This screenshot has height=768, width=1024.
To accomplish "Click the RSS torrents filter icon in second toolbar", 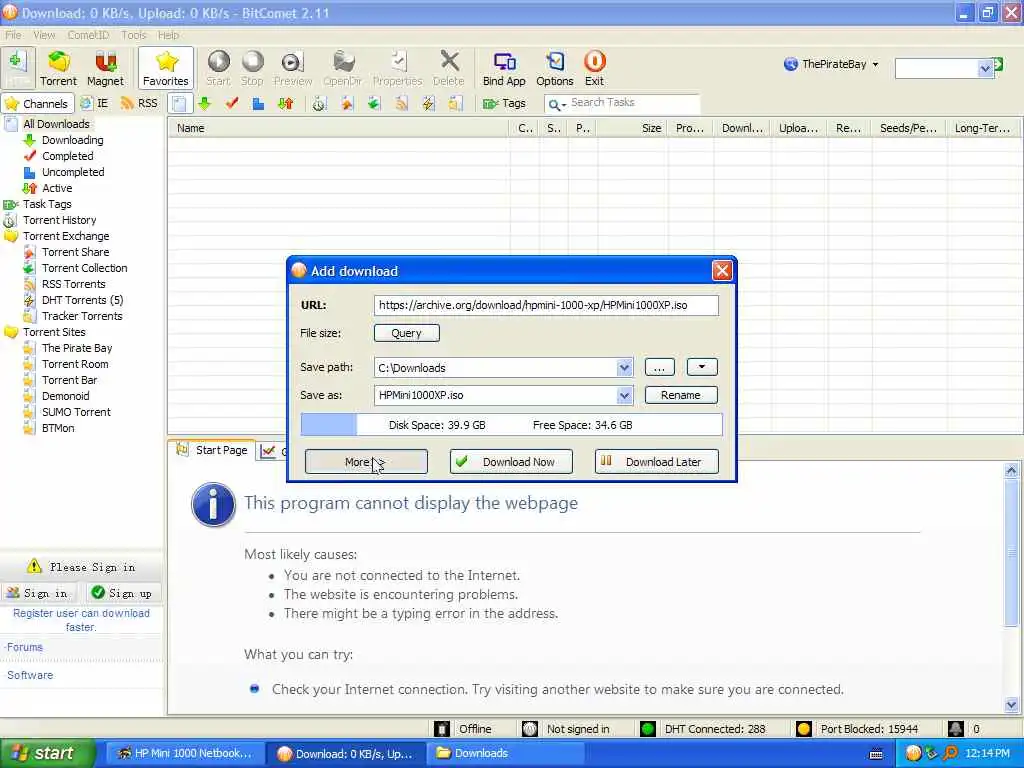I will pos(401,103).
